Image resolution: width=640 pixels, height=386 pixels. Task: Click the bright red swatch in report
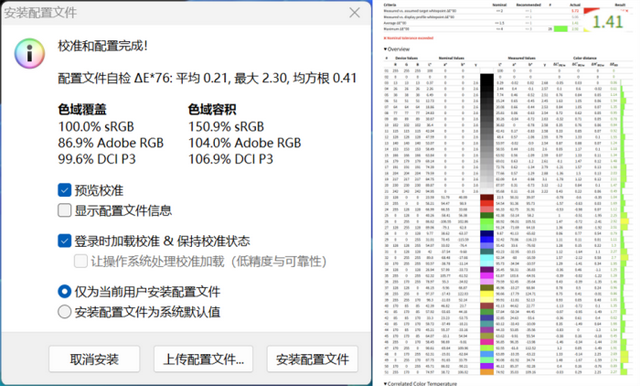tap(487, 203)
